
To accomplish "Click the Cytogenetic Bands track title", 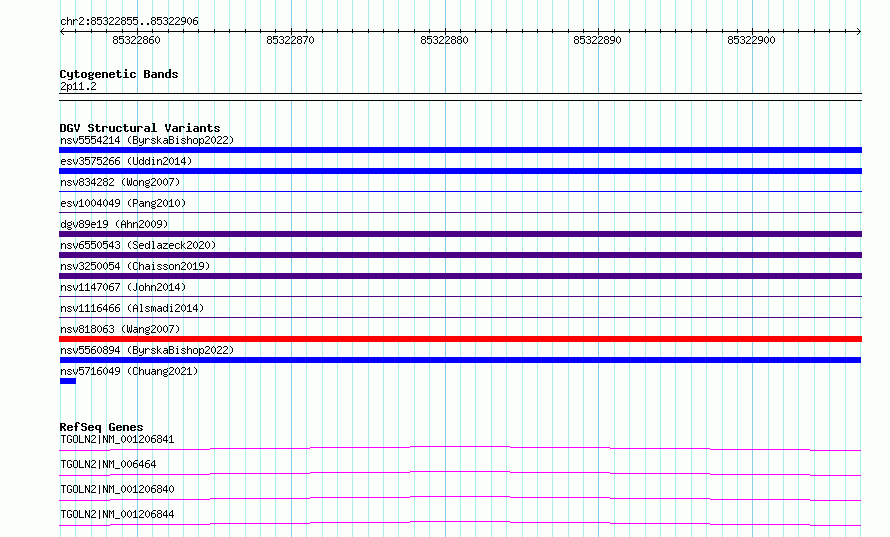I will [119, 74].
